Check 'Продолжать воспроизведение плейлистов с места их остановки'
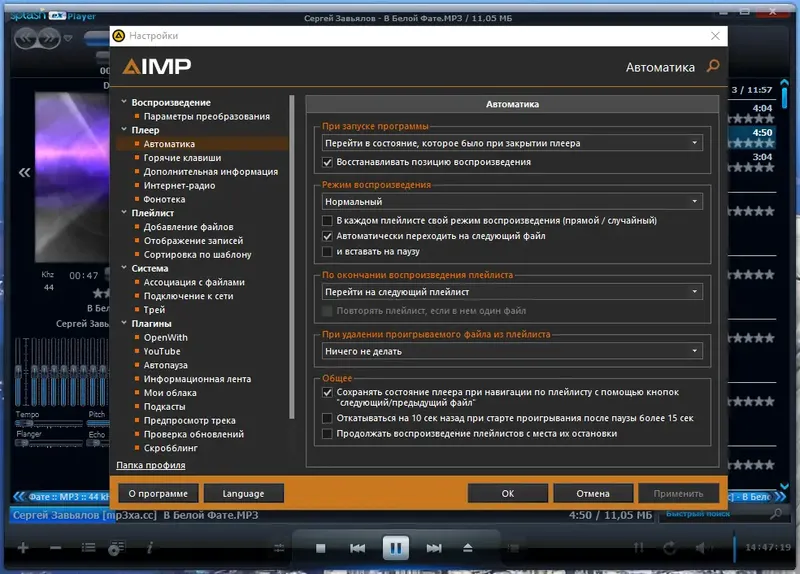800x574 pixels. pos(327,434)
